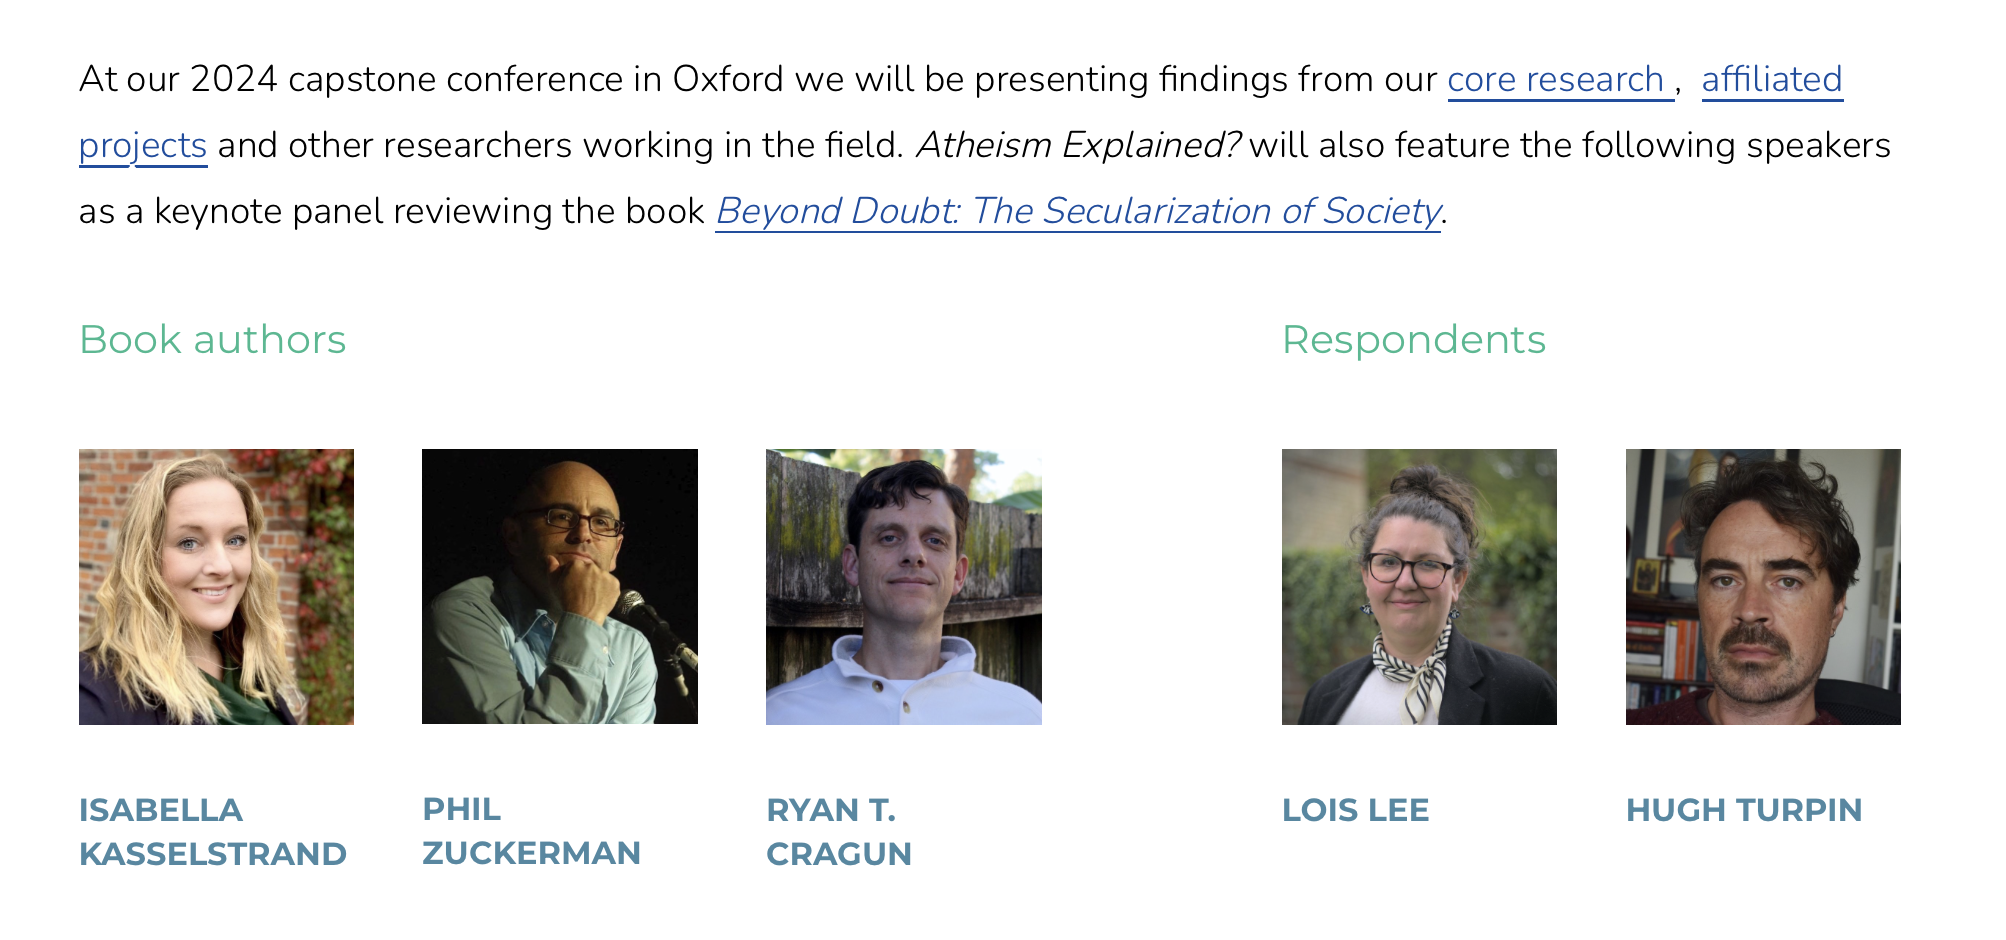Click the italic "Atheism Explained?" text
This screenshot has width=2006, height=940.
pyautogui.click(x=1077, y=146)
